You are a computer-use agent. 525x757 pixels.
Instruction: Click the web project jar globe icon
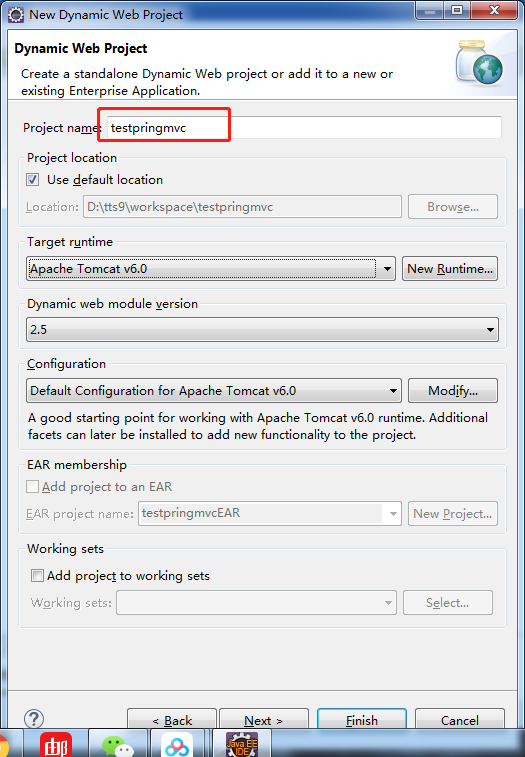(x=479, y=63)
